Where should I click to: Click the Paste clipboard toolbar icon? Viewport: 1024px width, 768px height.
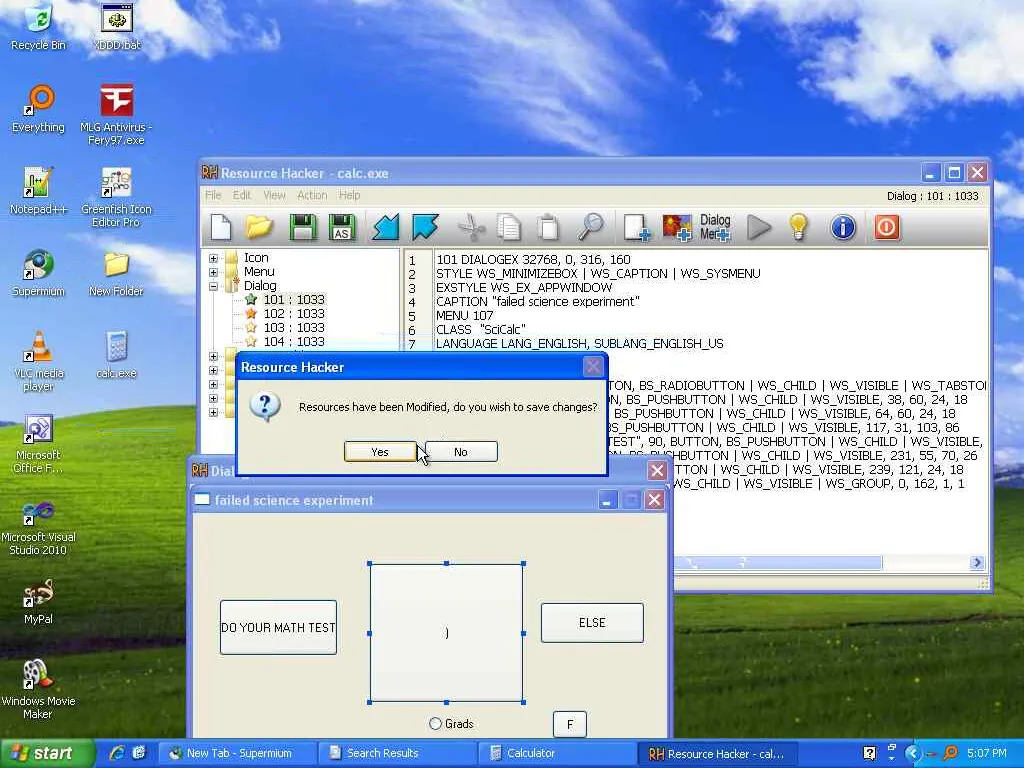coord(549,227)
